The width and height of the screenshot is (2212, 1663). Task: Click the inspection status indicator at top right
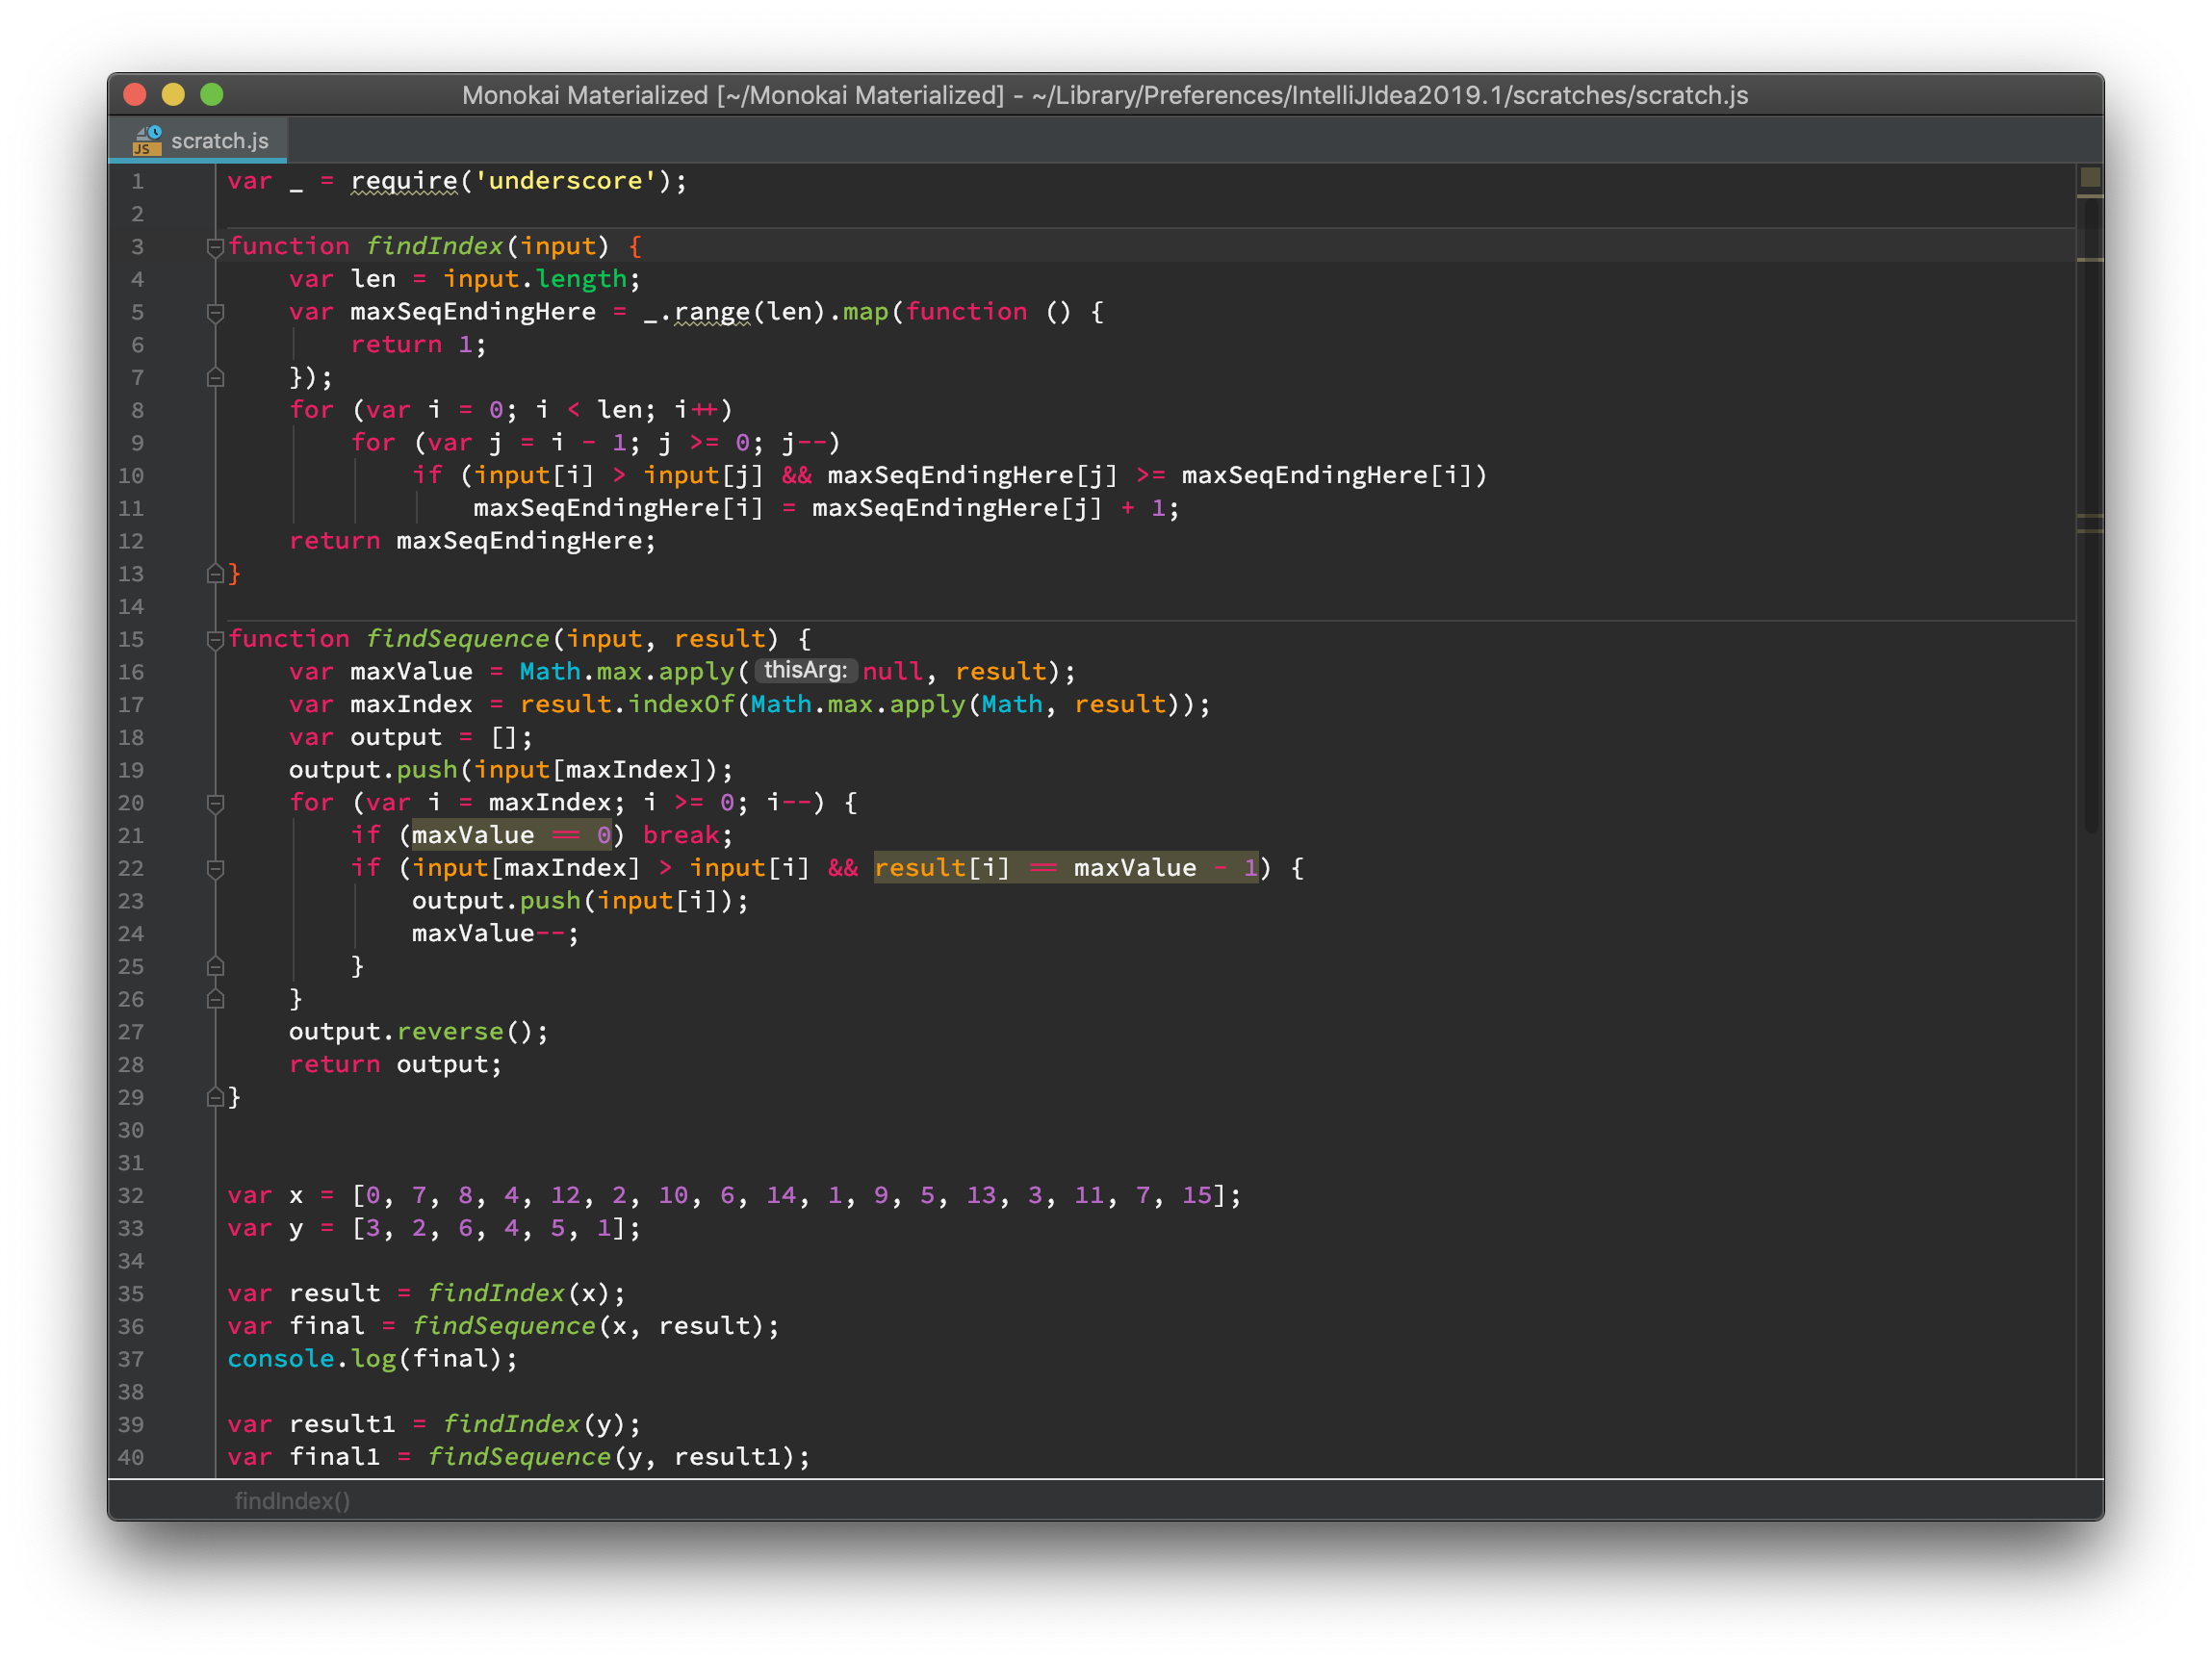2090,178
